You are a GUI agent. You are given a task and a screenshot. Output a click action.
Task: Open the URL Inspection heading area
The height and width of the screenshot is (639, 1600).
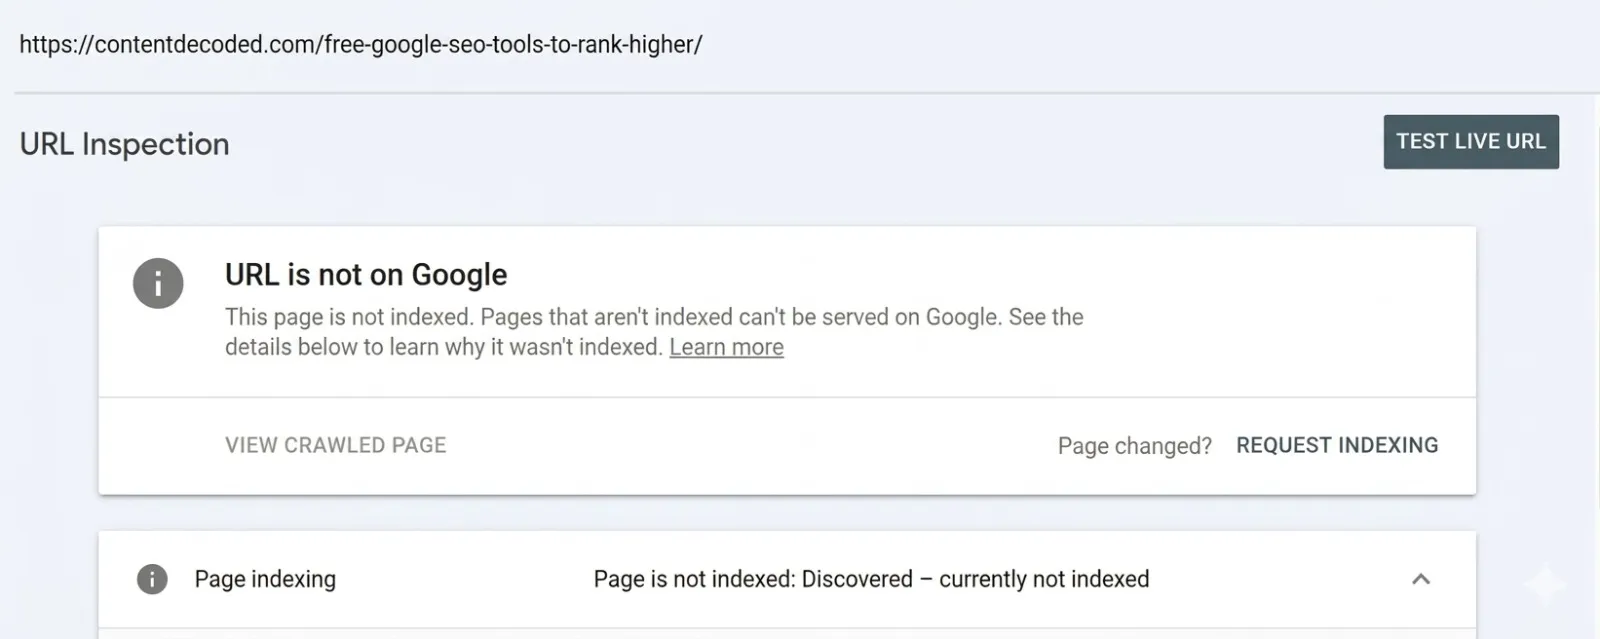123,143
